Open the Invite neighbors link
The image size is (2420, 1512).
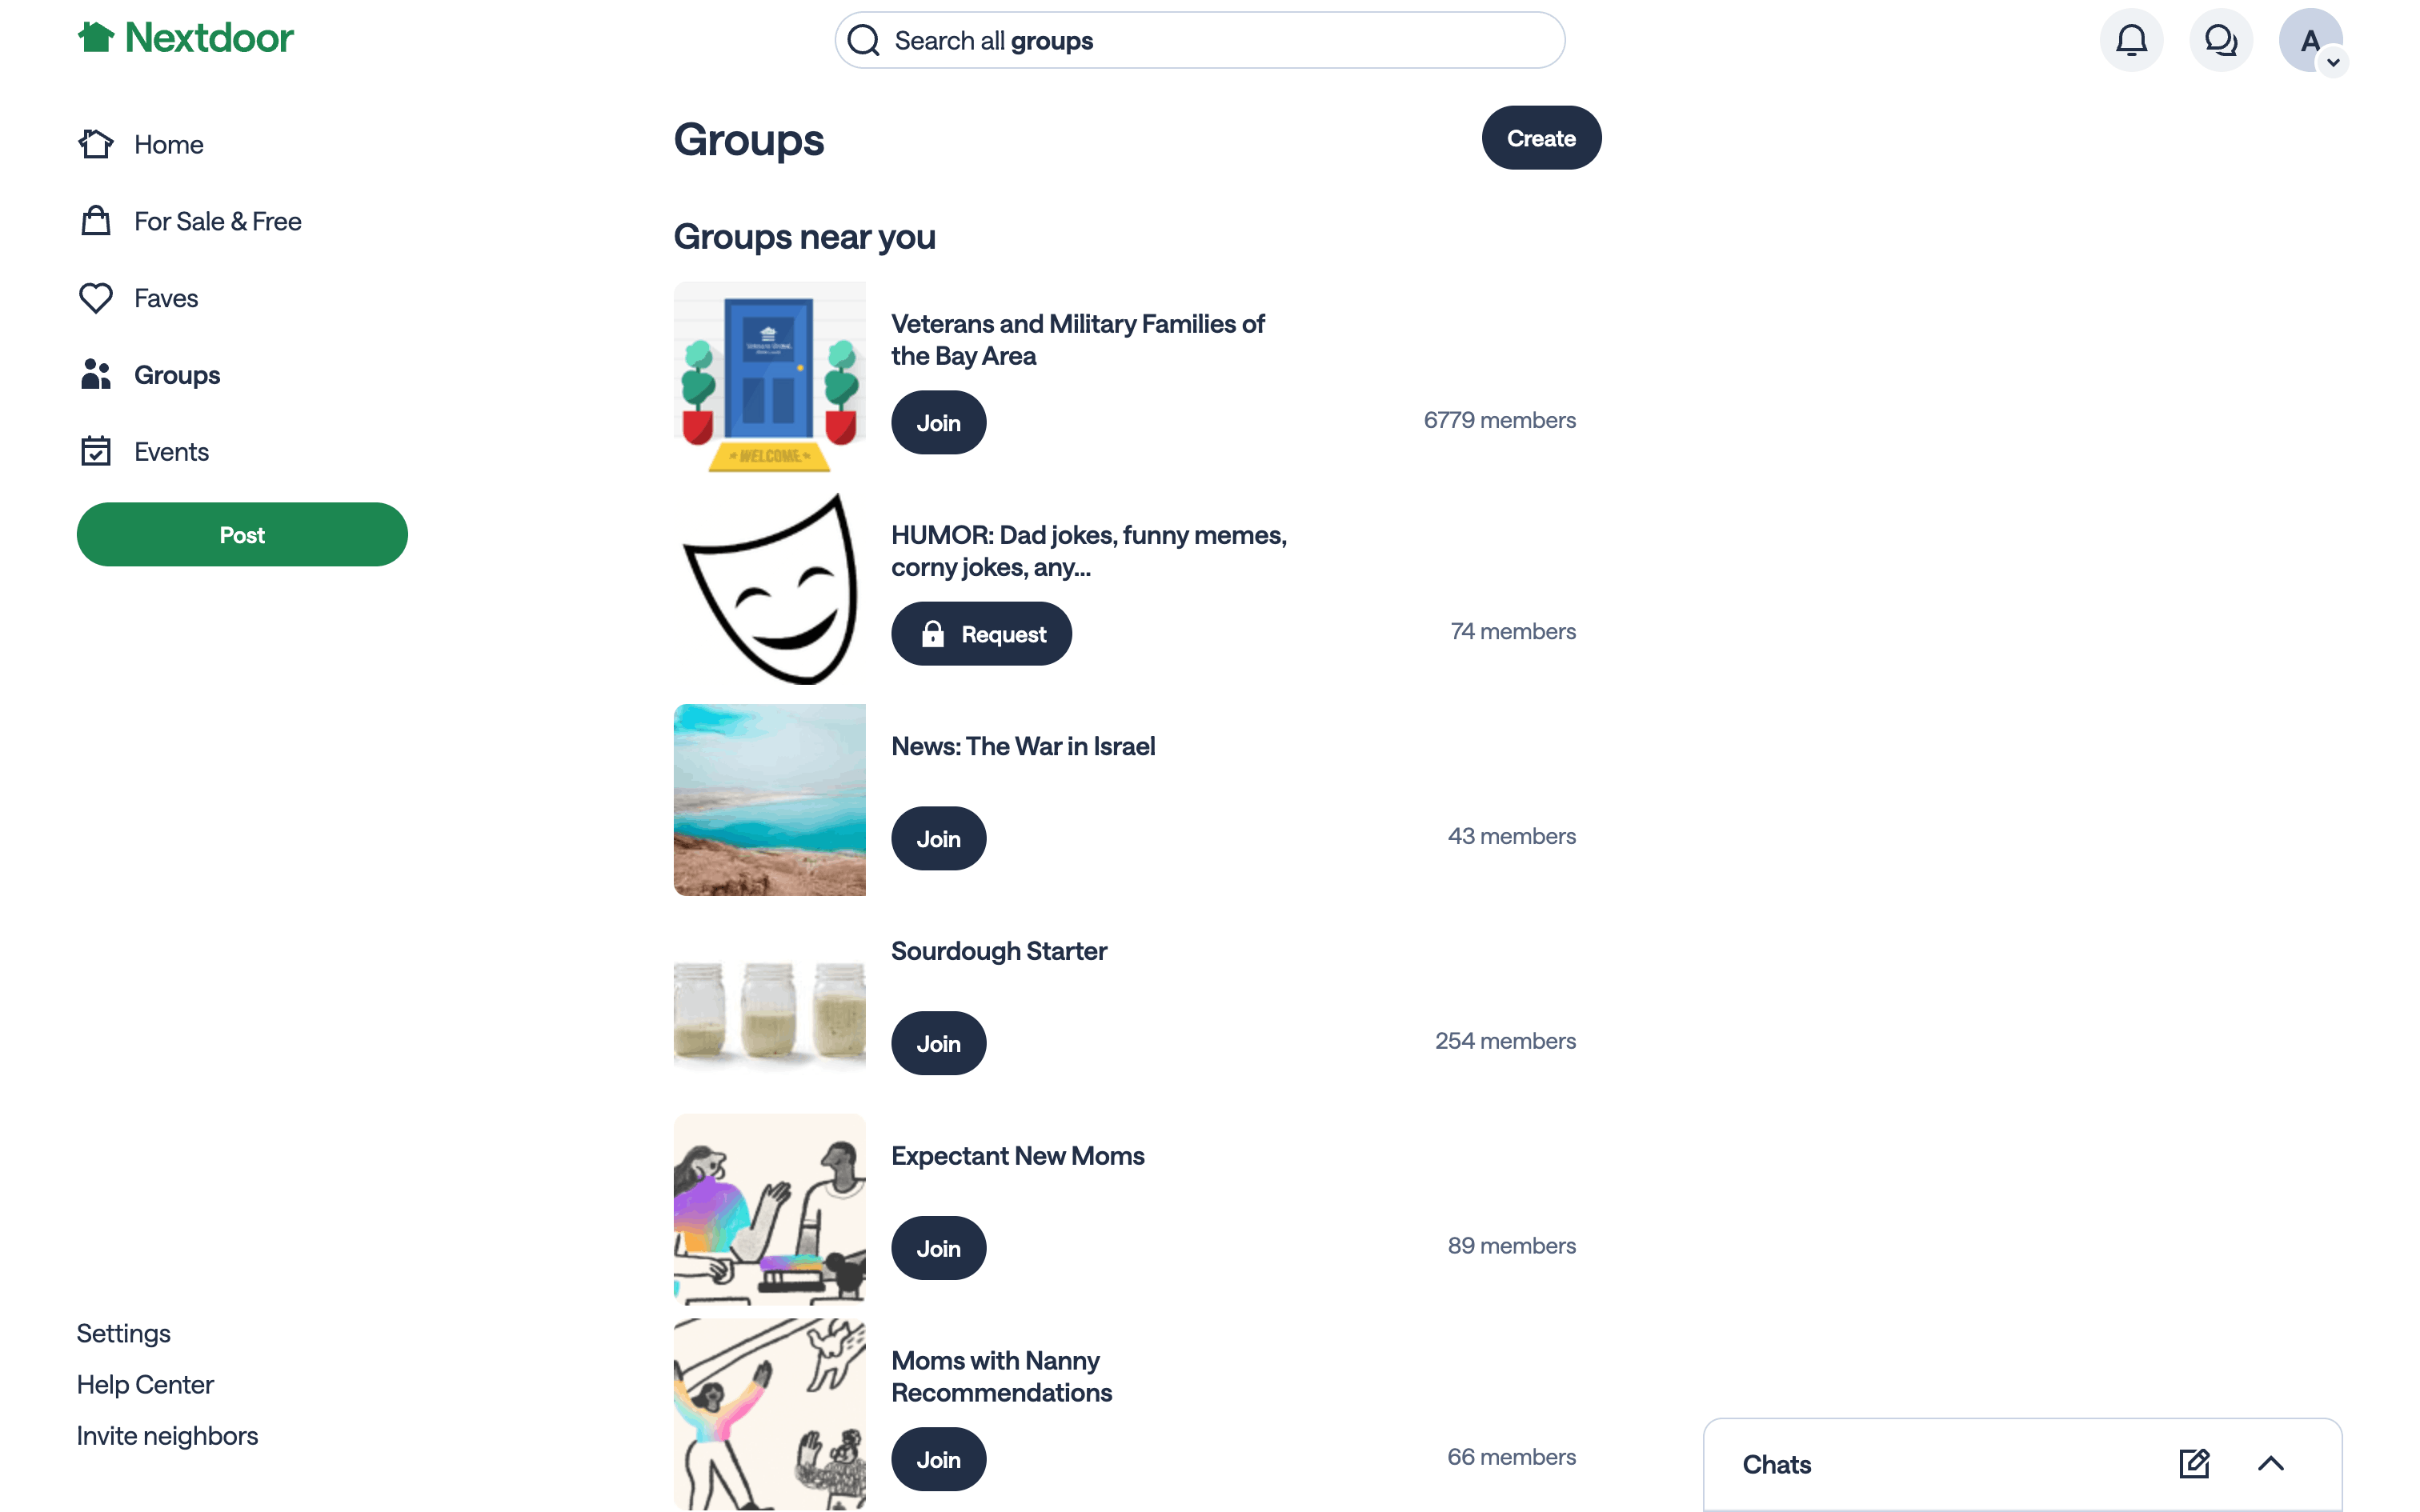pos(167,1436)
